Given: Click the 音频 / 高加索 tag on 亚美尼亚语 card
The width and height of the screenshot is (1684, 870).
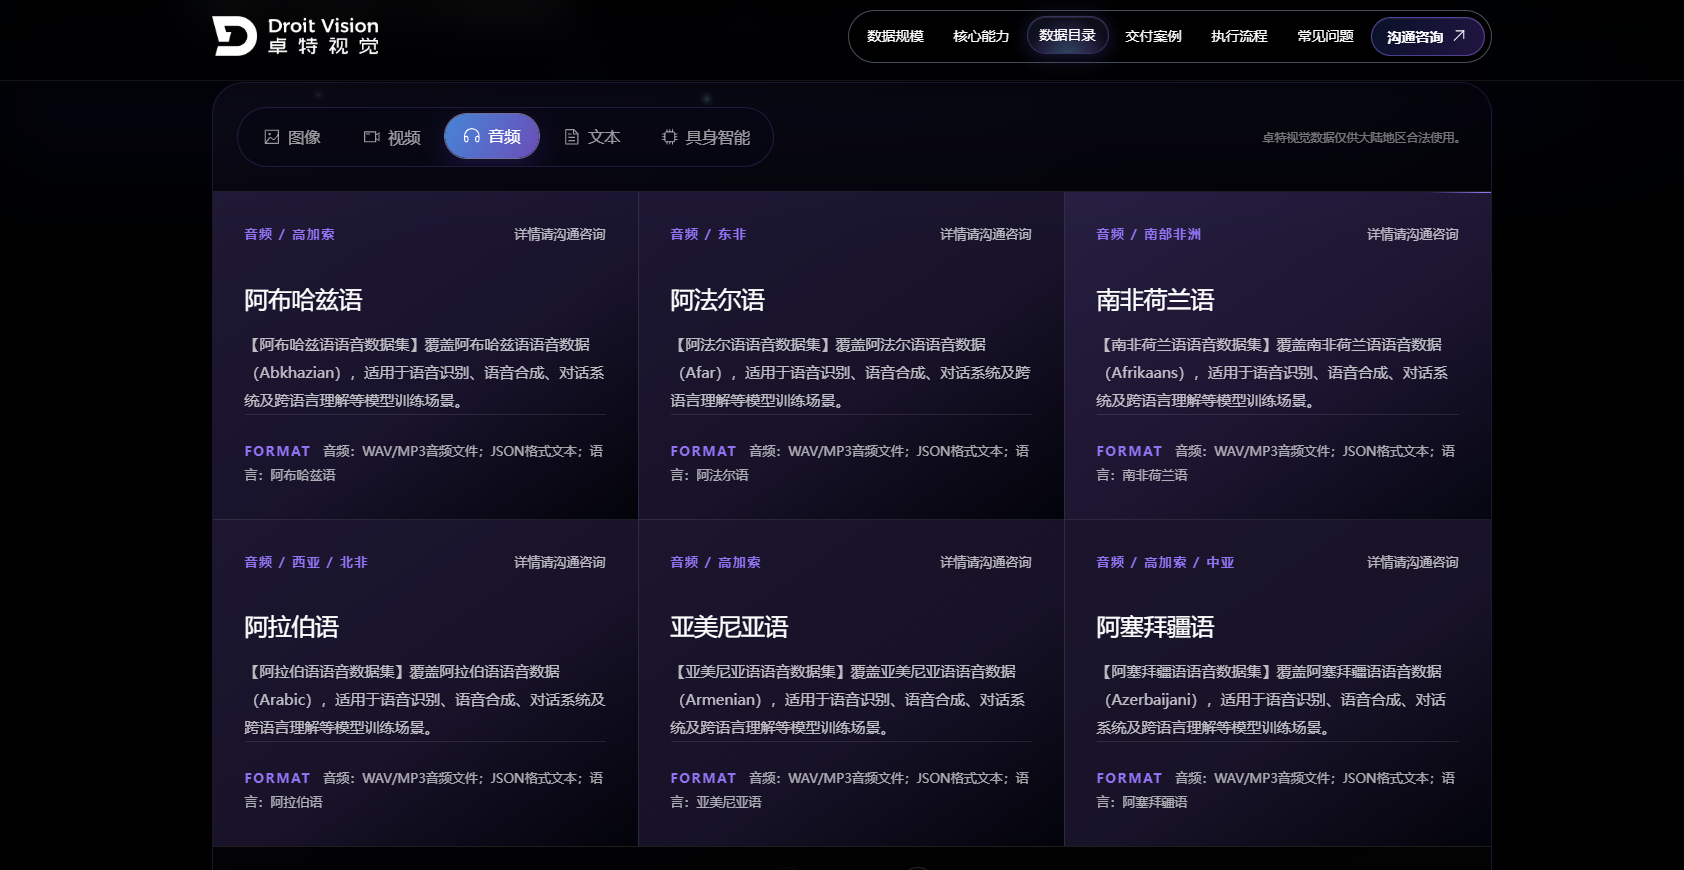Looking at the screenshot, I should tap(716, 562).
